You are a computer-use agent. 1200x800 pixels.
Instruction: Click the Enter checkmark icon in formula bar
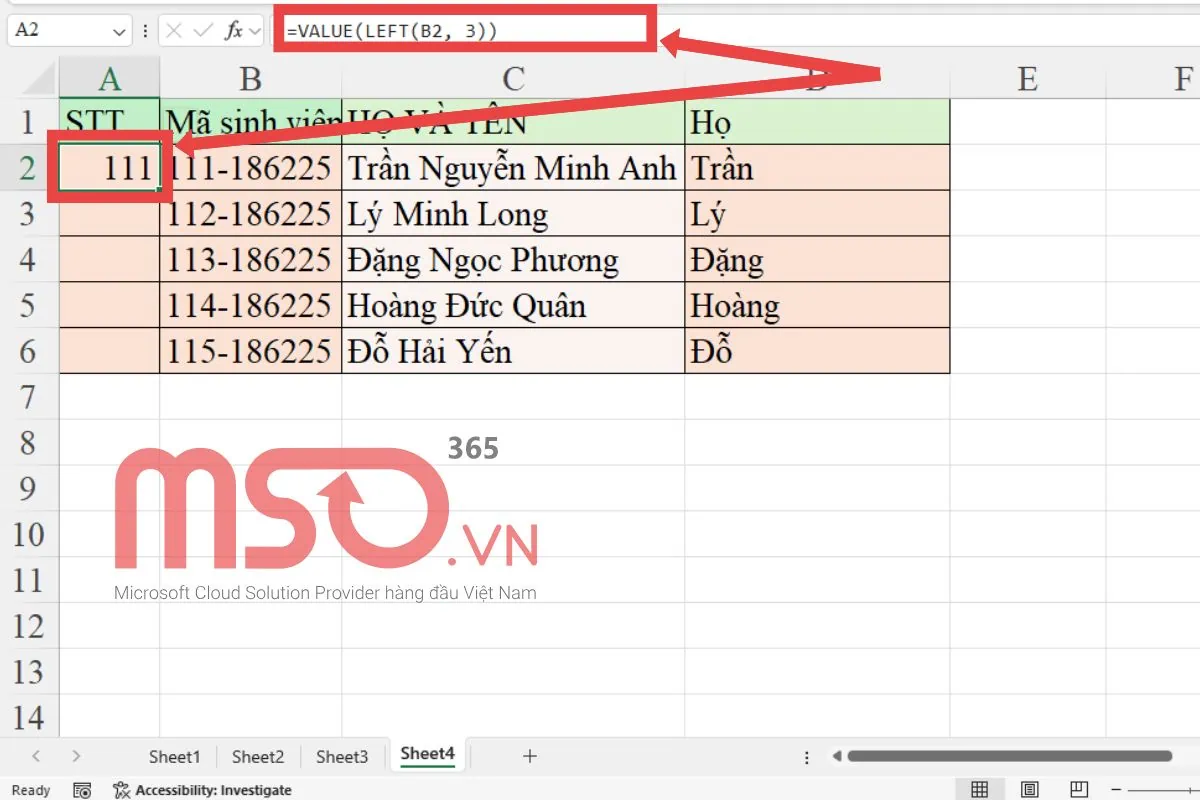[x=202, y=29]
